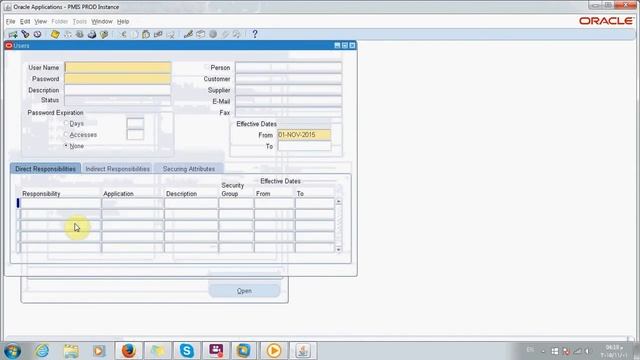Select Accesses password expiration option

(66, 134)
